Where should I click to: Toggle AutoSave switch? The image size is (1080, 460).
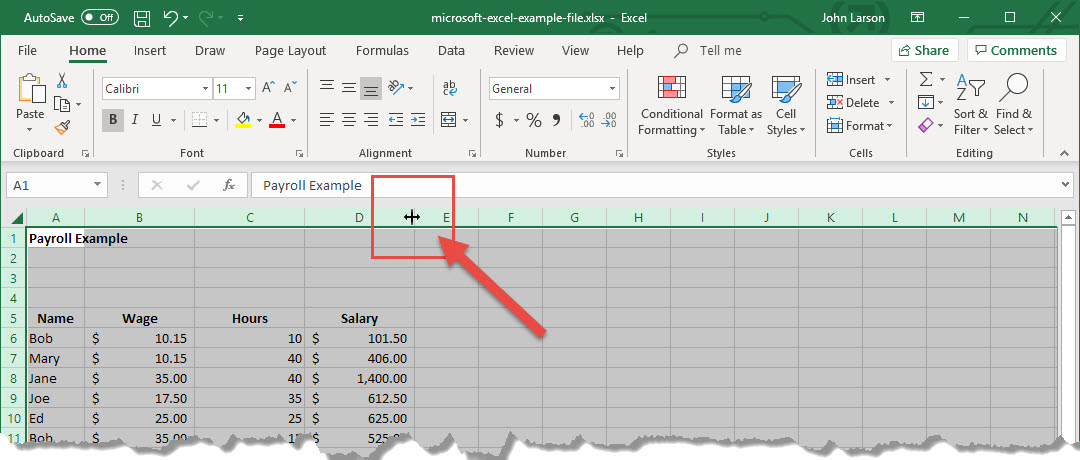(x=100, y=18)
